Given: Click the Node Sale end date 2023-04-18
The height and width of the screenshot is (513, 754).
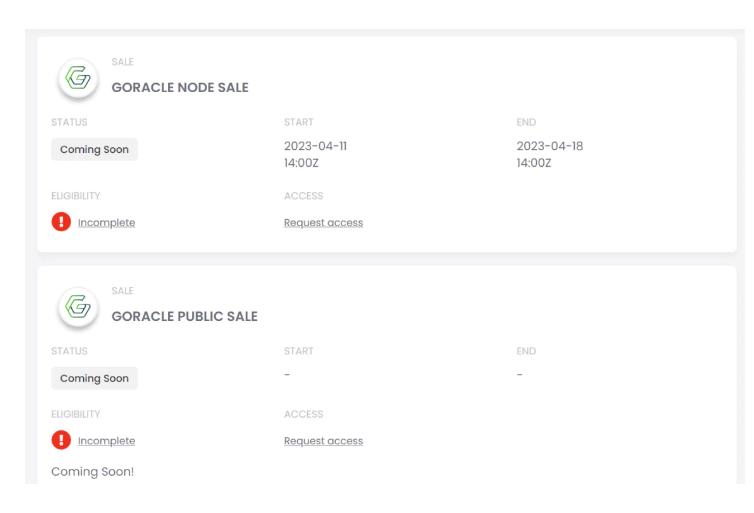Looking at the screenshot, I should pos(550,146).
